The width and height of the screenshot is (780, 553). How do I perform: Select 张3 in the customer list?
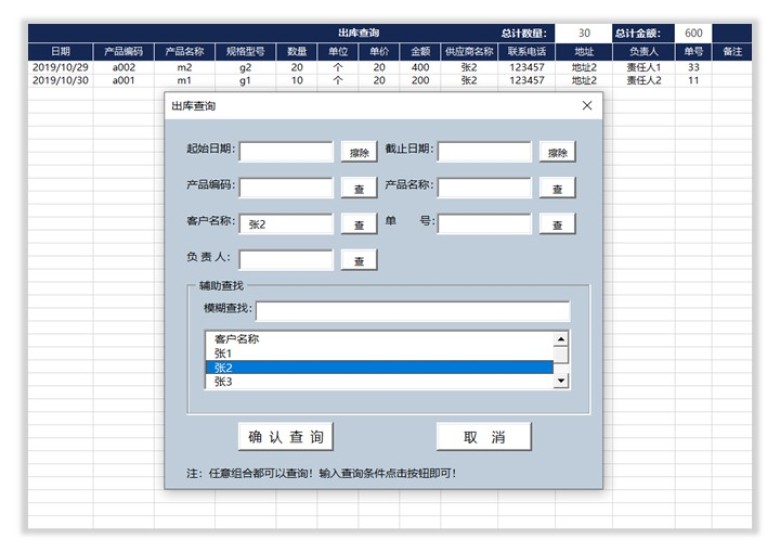(x=379, y=381)
